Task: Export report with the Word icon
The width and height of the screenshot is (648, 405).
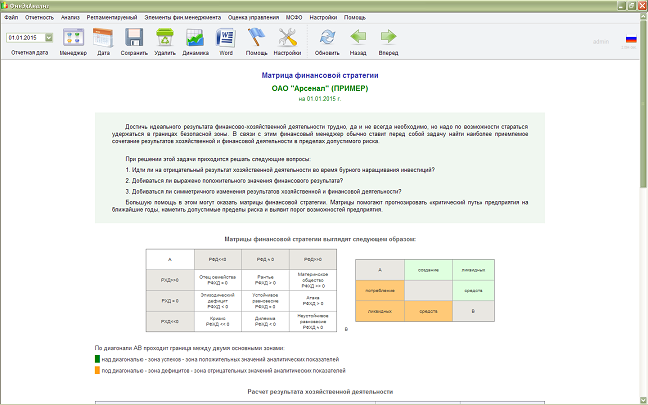Action: point(226,38)
